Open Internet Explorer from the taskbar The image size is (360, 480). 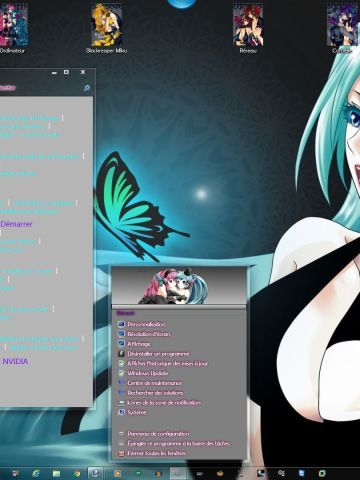pos(36,473)
